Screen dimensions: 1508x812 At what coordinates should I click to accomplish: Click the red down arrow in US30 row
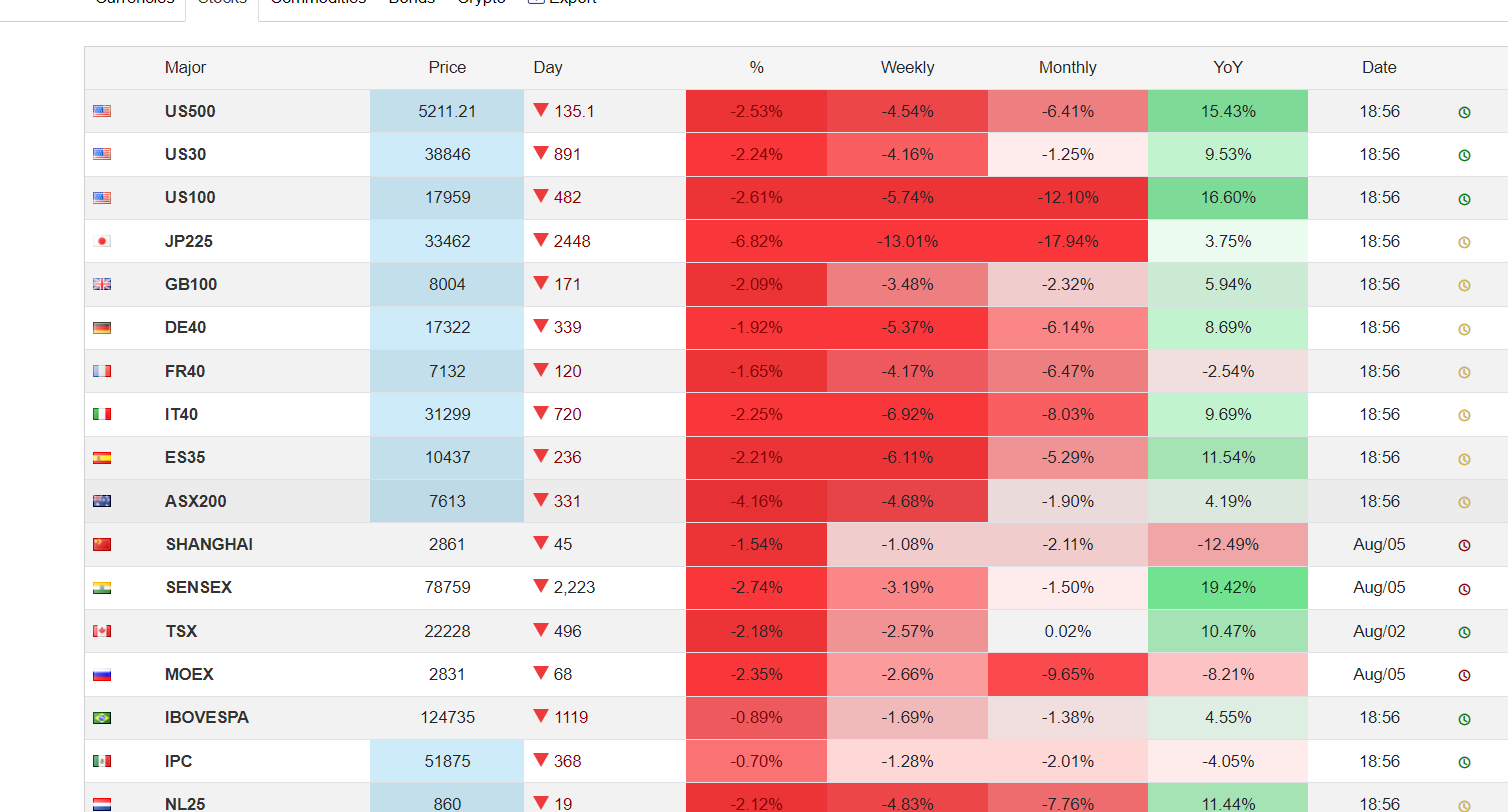541,154
